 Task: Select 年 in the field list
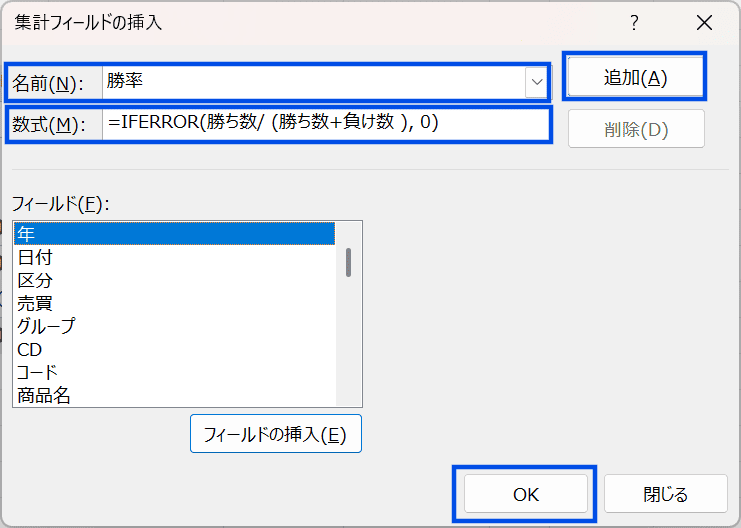(x=174, y=234)
